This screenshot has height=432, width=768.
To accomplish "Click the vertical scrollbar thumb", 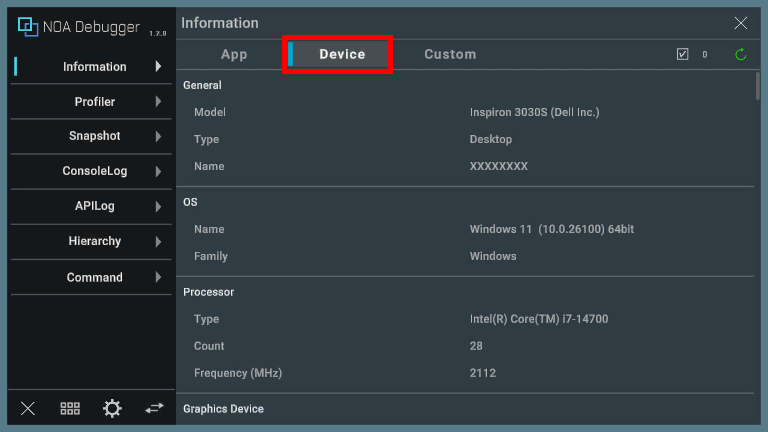I will 757,86.
